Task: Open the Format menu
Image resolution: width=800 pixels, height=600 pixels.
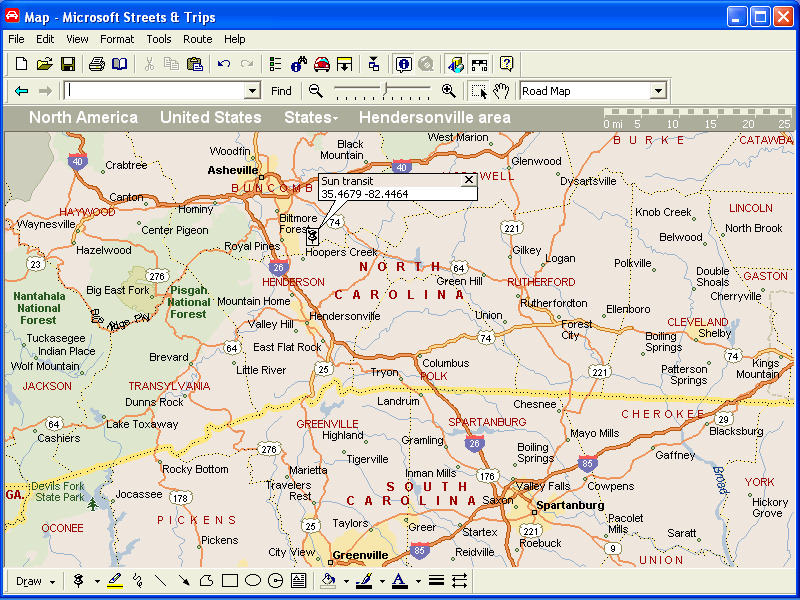Action: pos(117,39)
